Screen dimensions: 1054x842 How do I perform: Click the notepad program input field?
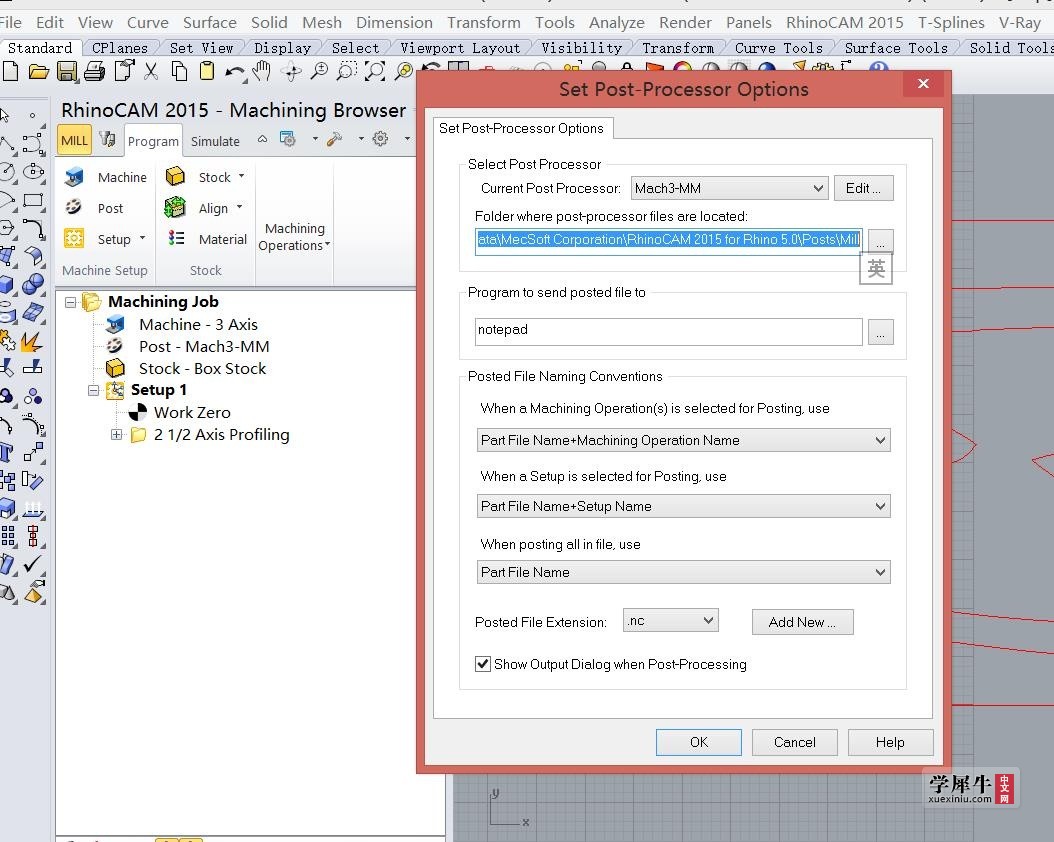668,331
